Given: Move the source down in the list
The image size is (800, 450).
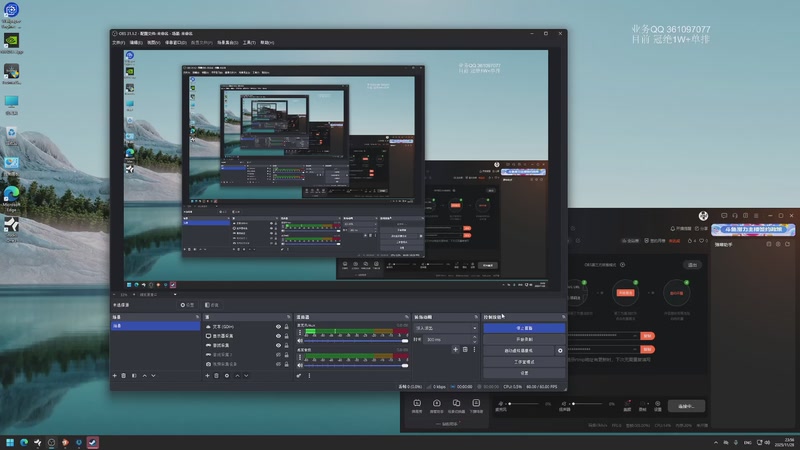Looking at the screenshot, I should pyautogui.click(x=246, y=376).
